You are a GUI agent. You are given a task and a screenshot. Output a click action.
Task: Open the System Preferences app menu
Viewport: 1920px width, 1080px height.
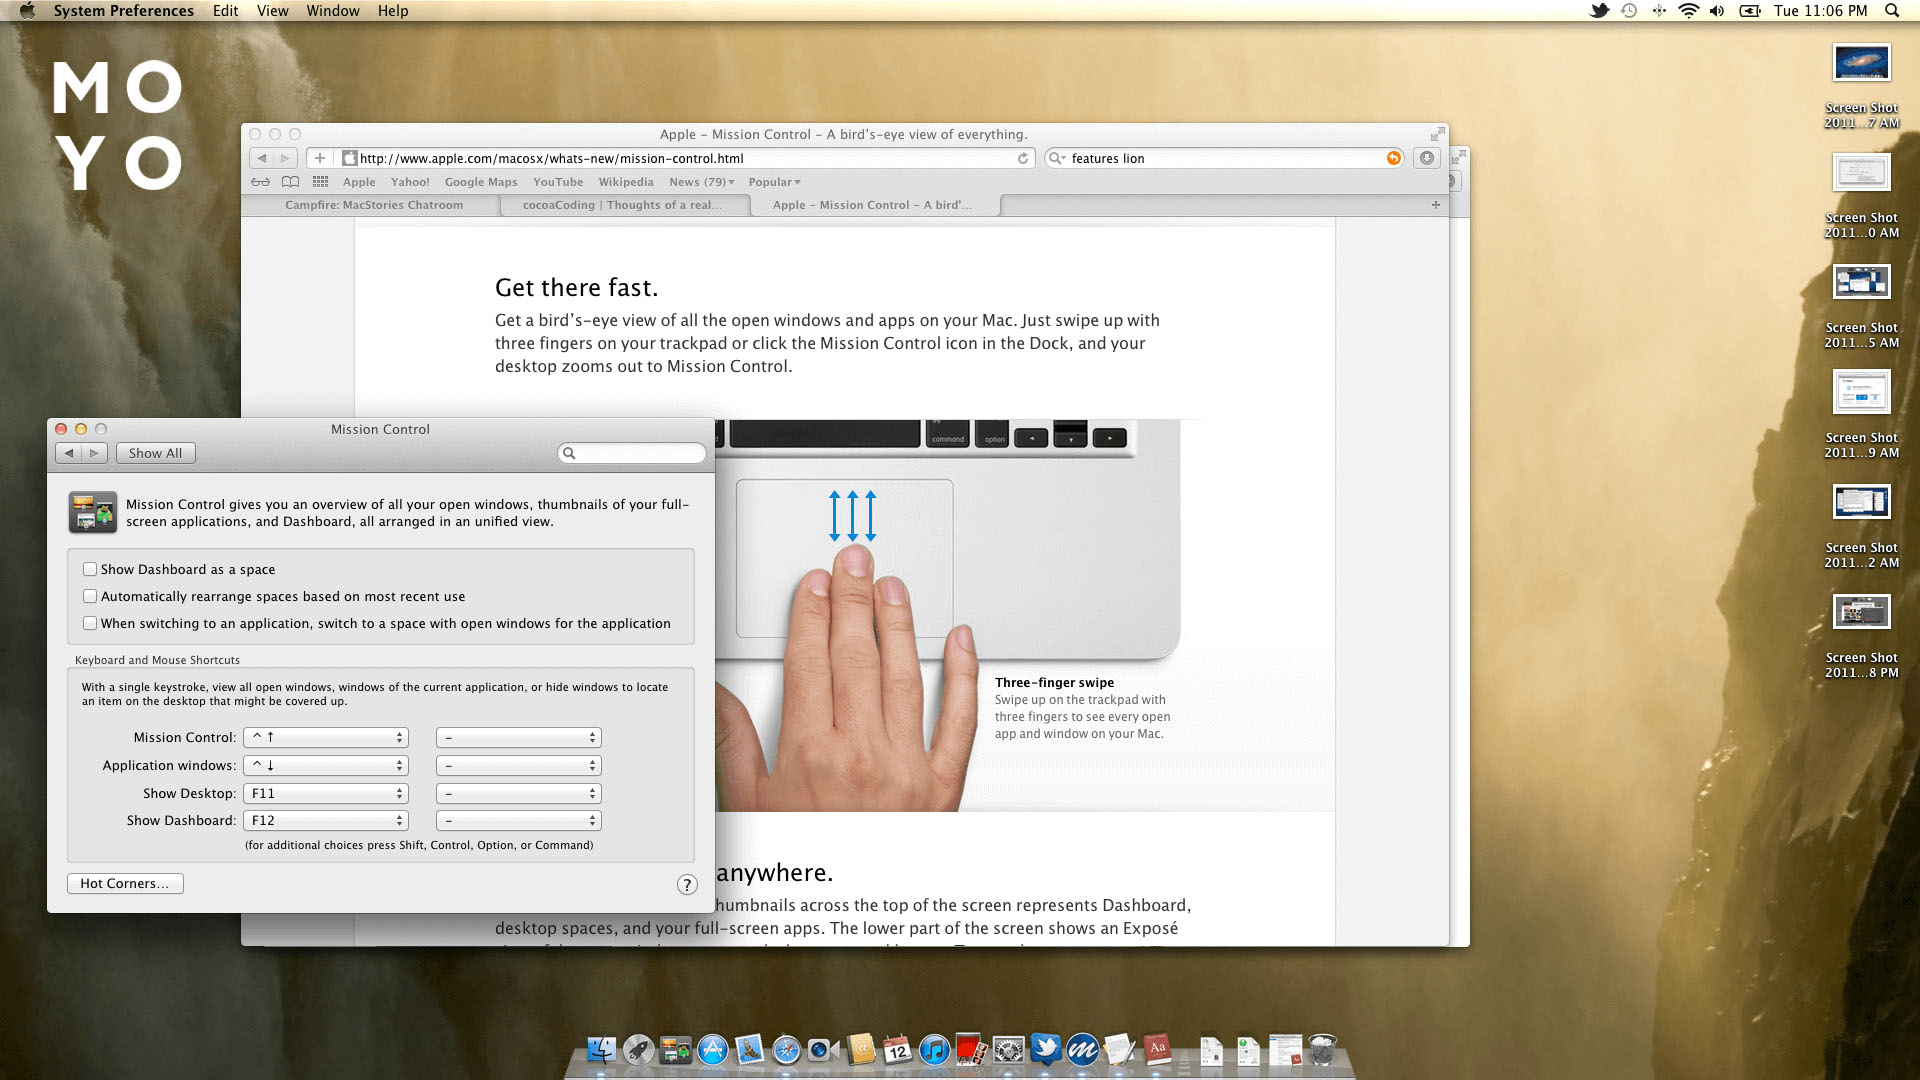coord(124,11)
